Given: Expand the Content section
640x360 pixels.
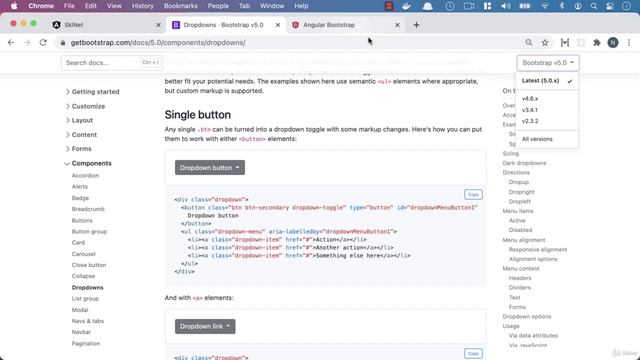Looking at the screenshot, I should [x=81, y=135].
